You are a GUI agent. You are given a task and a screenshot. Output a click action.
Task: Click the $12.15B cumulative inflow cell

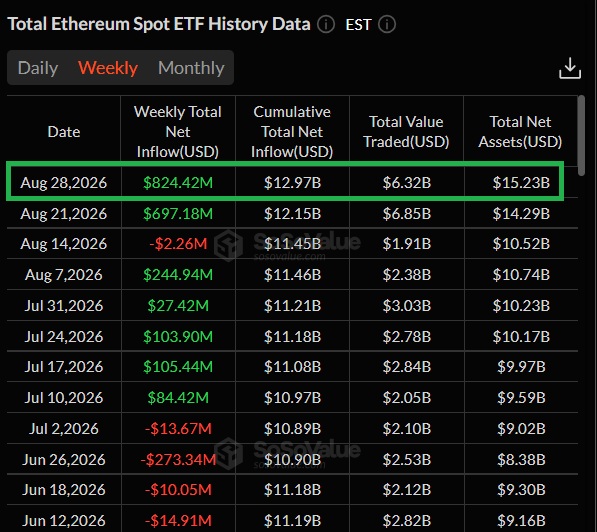[x=292, y=214]
